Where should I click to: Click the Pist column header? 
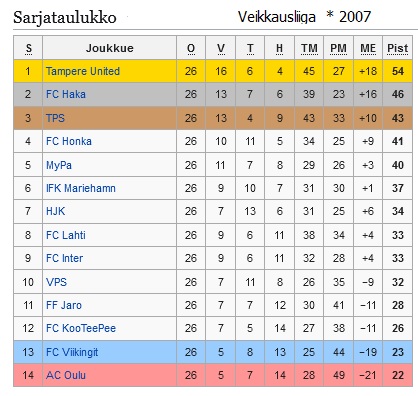click(x=397, y=48)
